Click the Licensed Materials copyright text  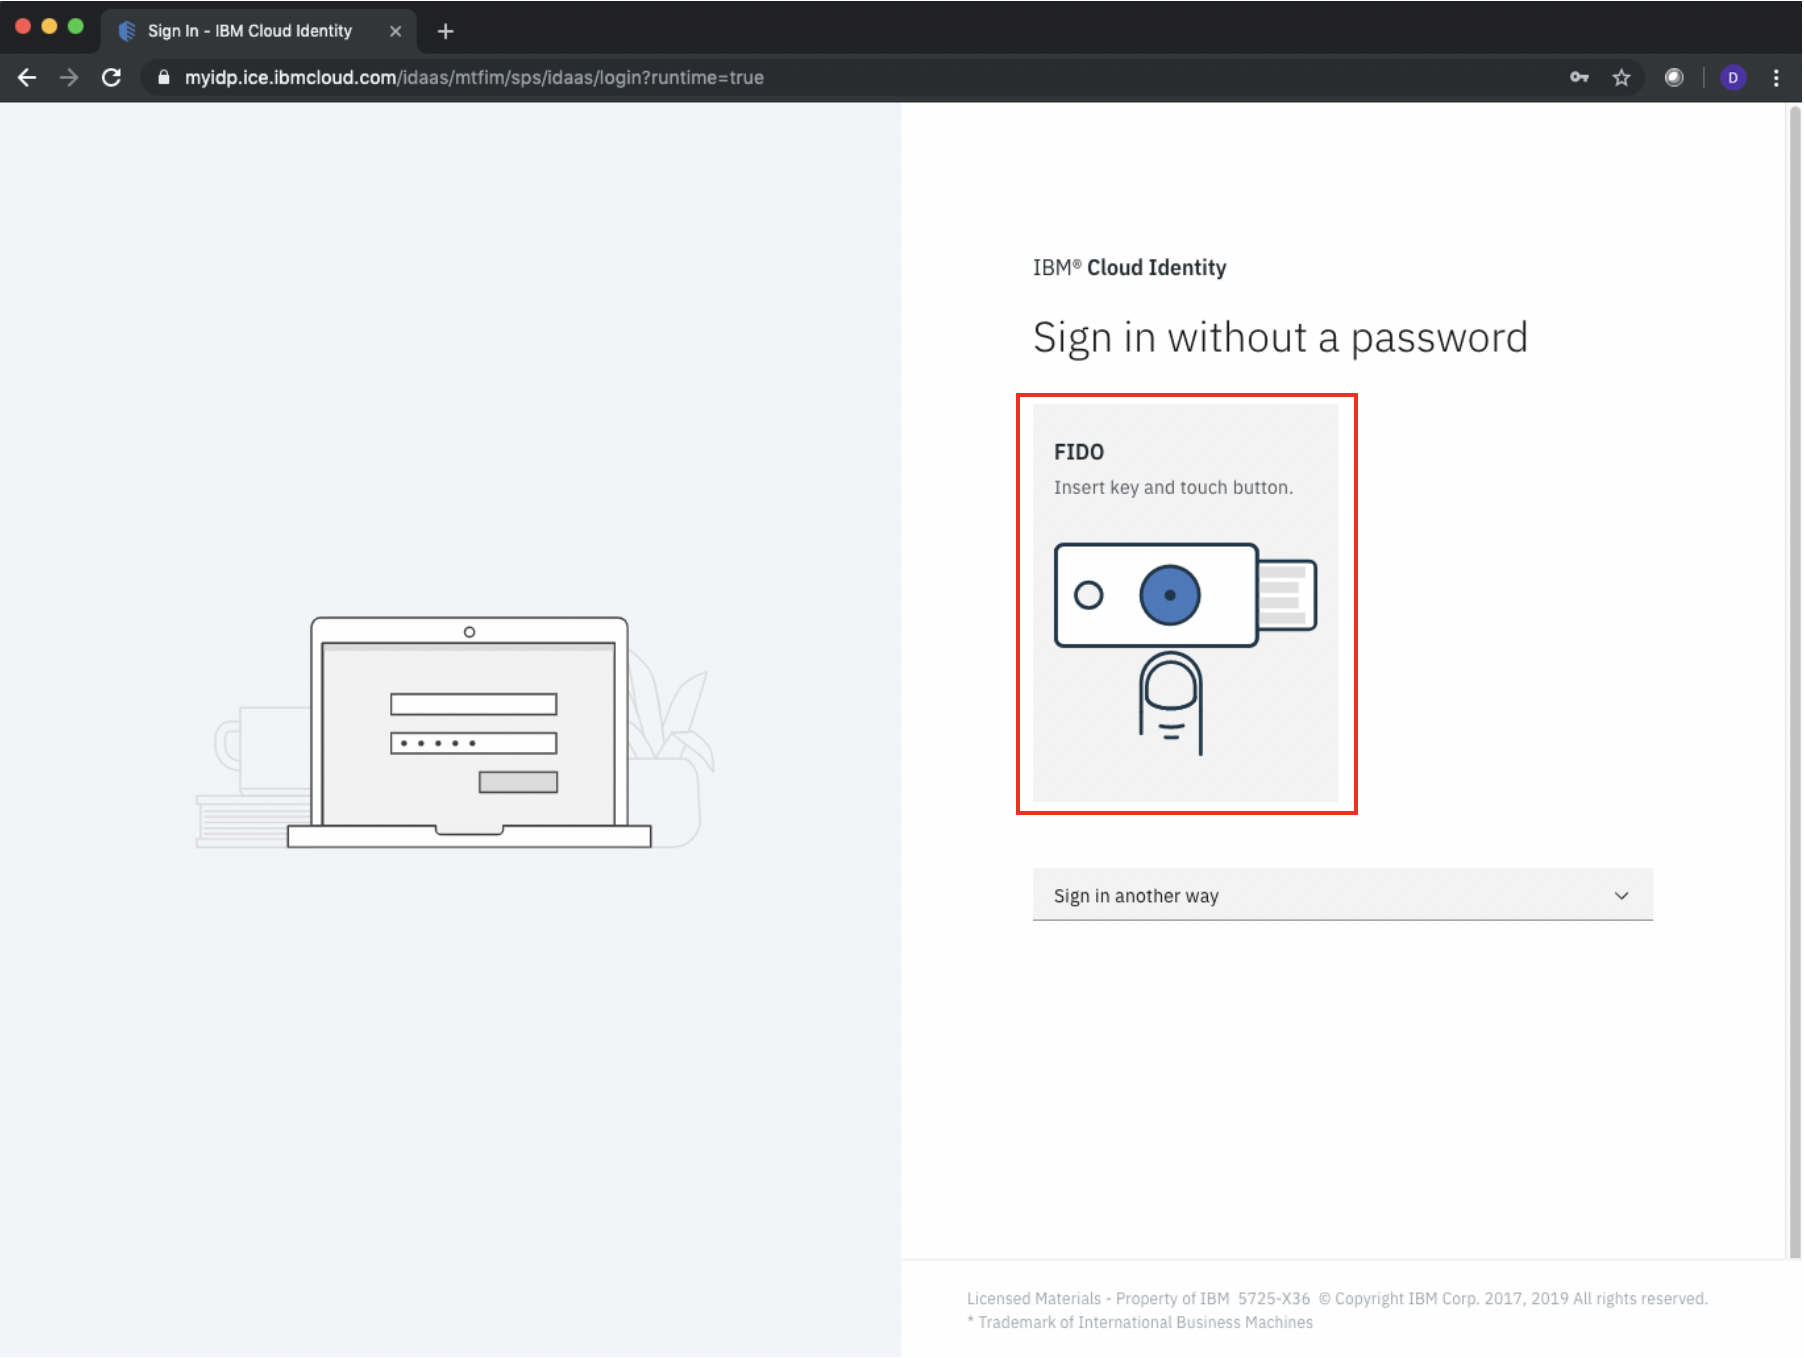click(x=1337, y=1298)
